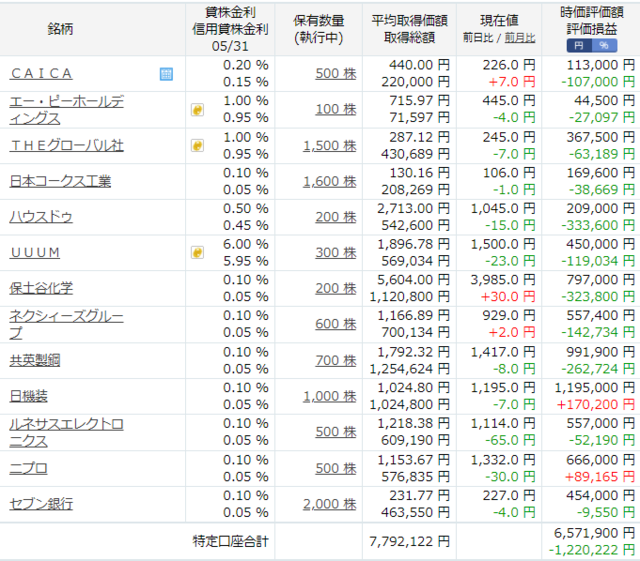Select ハウスドゥ loss -333,600 円
The width and height of the screenshot is (640, 561).
pyautogui.click(x=598, y=225)
